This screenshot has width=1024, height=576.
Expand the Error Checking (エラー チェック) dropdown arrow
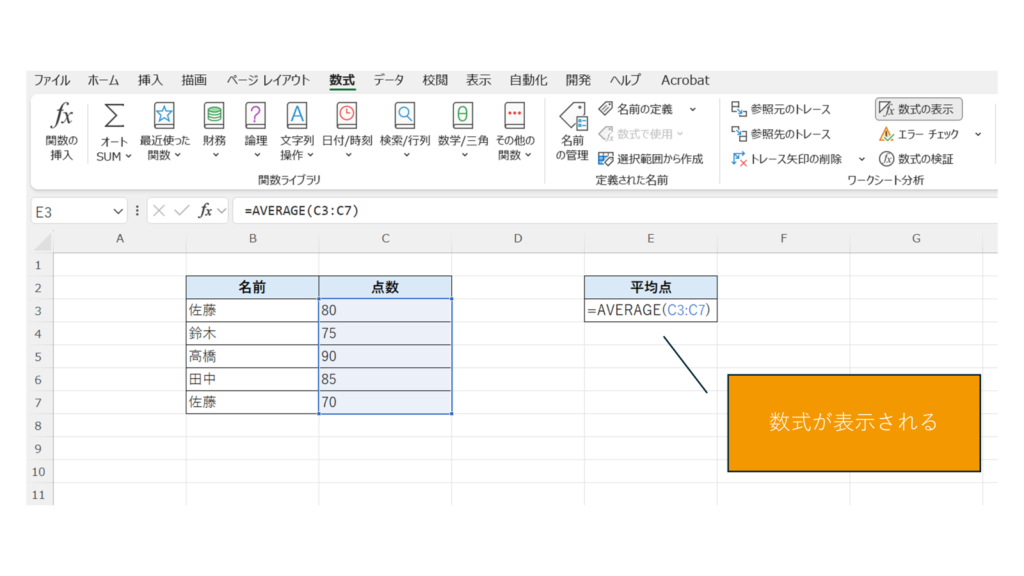[978, 134]
